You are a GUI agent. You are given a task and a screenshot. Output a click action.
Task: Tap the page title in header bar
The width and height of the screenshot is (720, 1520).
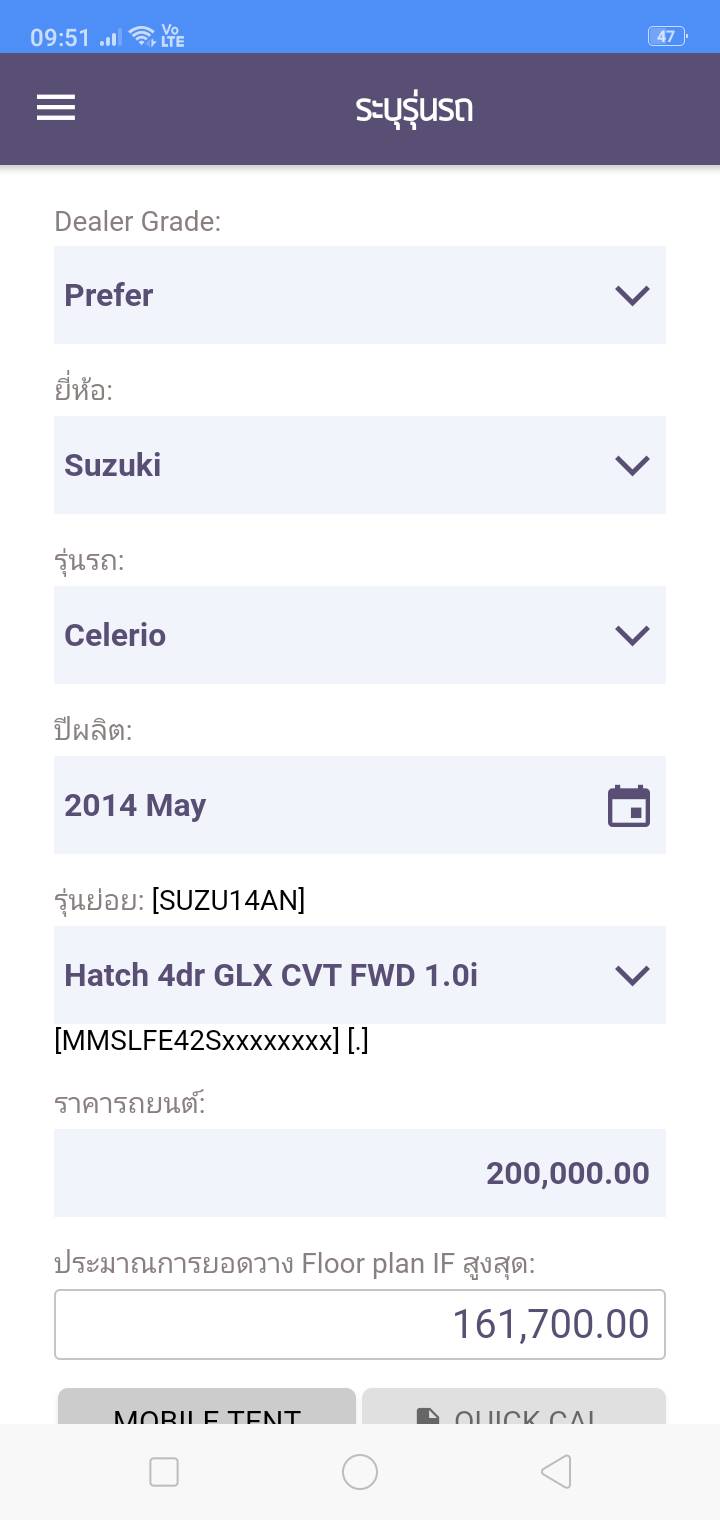414,109
